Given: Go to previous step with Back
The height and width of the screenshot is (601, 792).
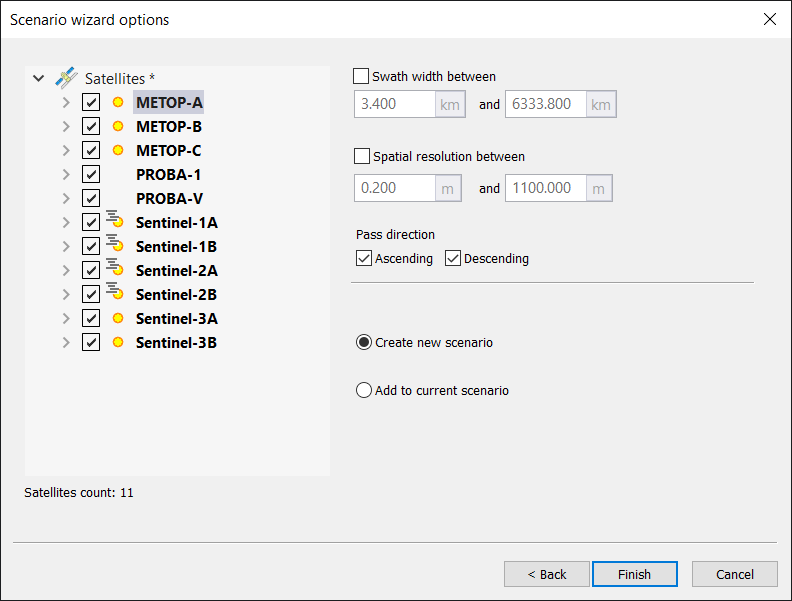Looking at the screenshot, I should coord(547,574).
